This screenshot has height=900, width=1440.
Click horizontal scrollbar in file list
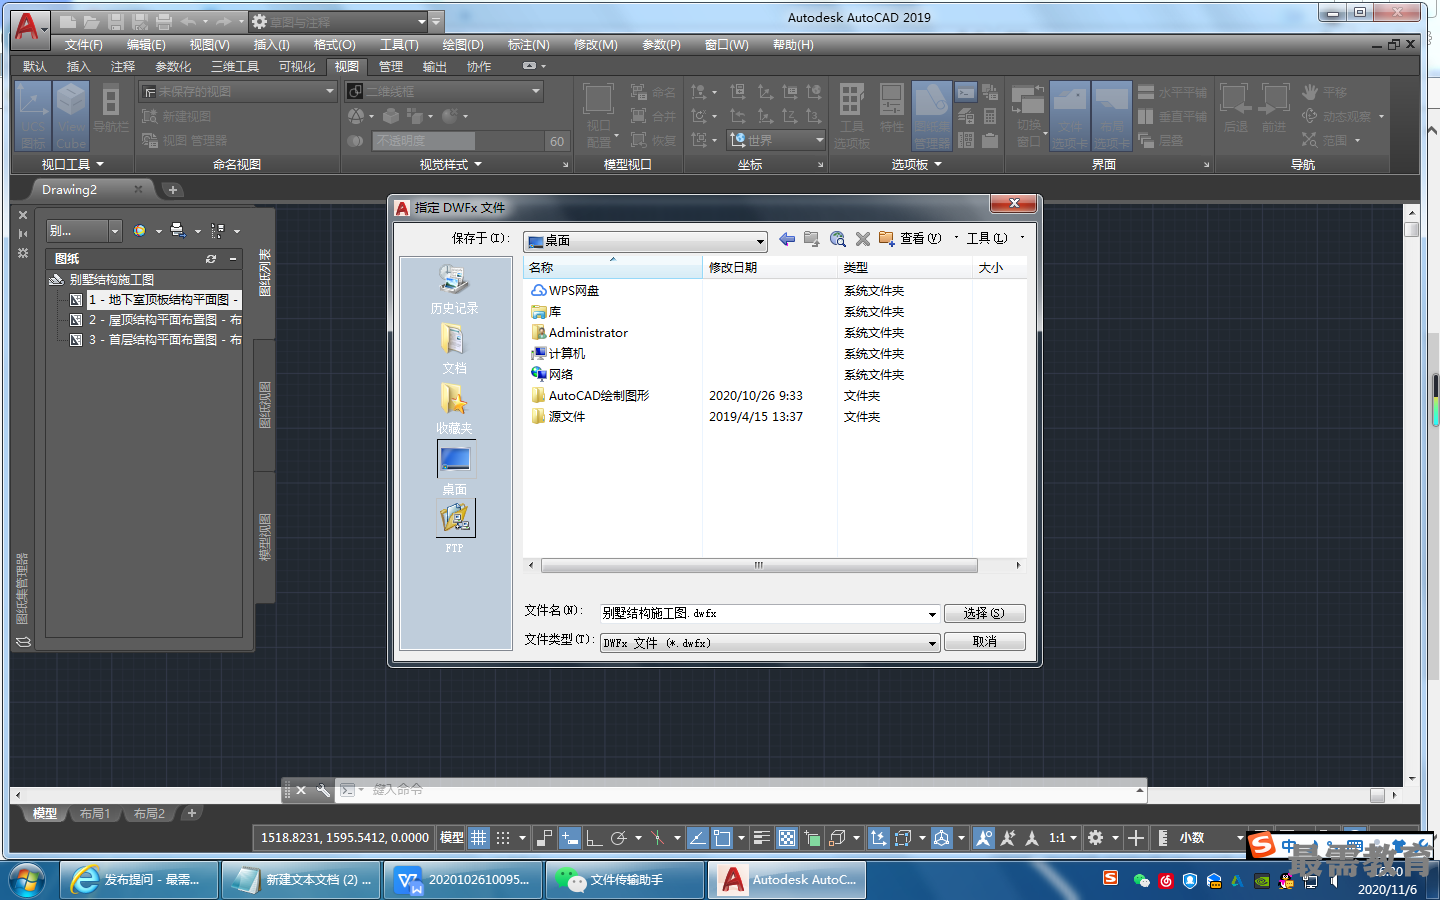coord(759,565)
